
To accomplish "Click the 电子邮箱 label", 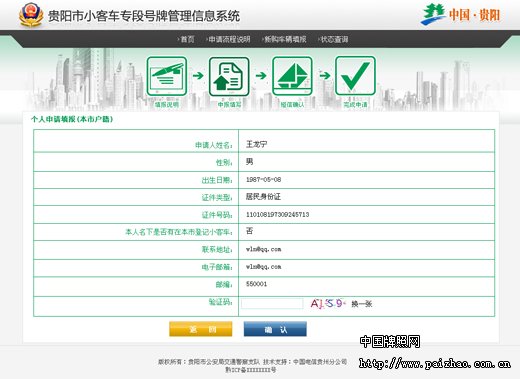I will point(217,267).
